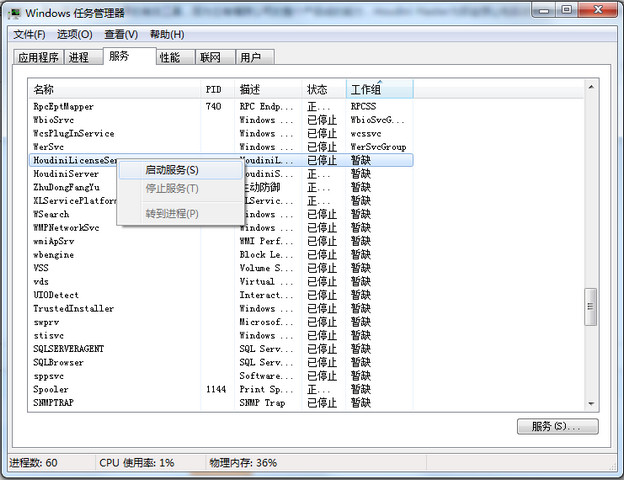The height and width of the screenshot is (480, 624).
Task: Select the RpcEptMapper service row
Action: point(221,106)
